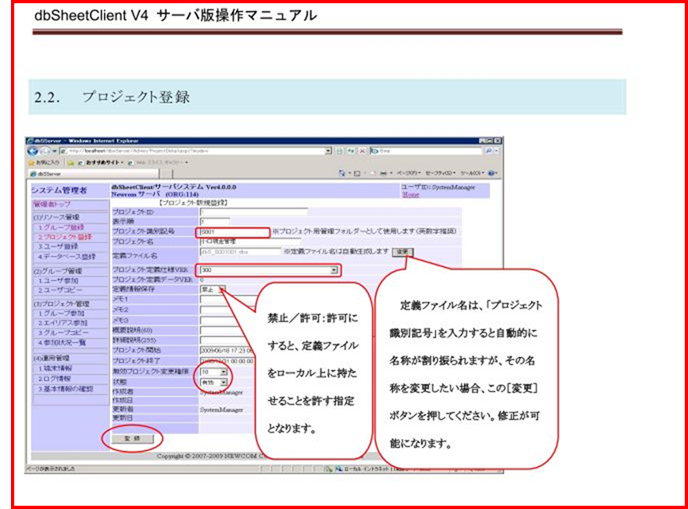688x509 pixels.
Task: Click the Home icon in IE command bar
Action: click(x=342, y=173)
